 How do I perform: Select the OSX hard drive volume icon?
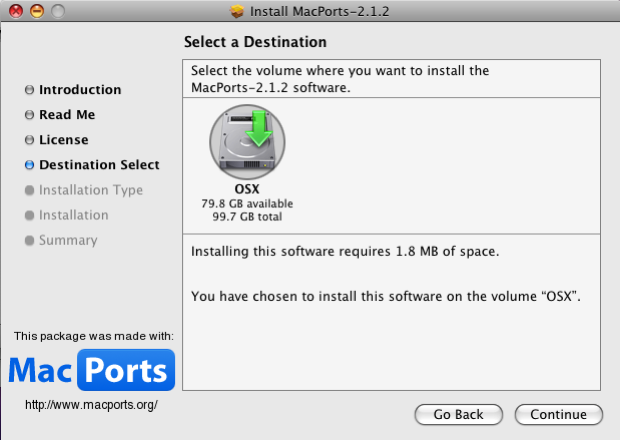click(246, 141)
